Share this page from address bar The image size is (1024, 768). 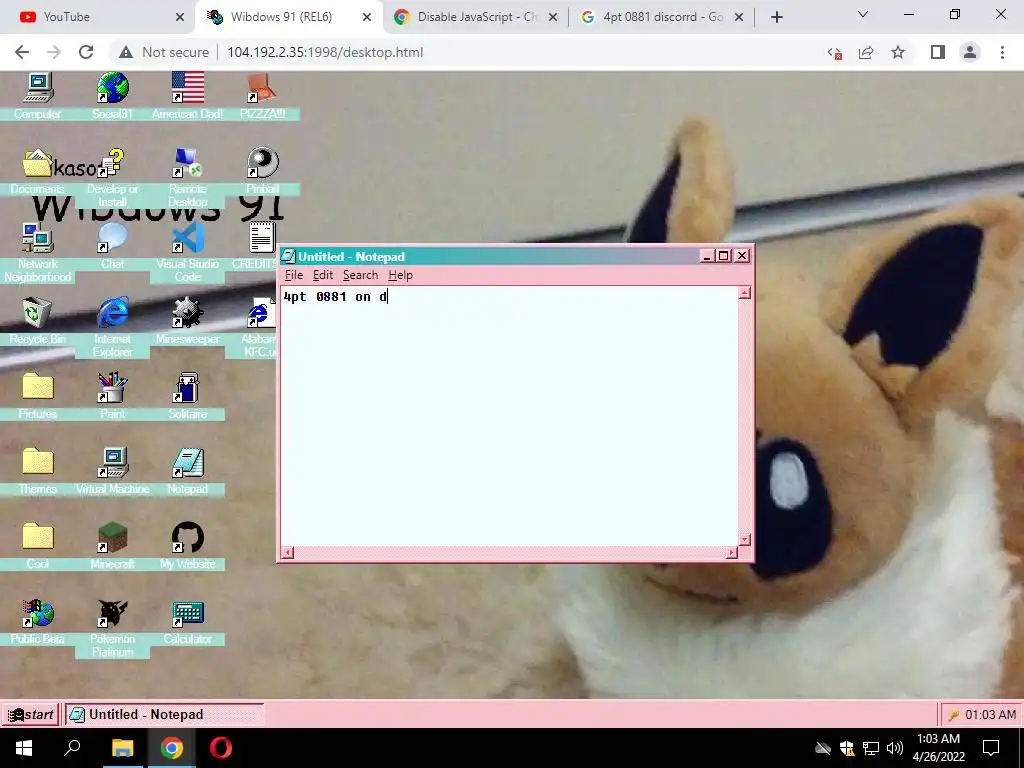[x=866, y=52]
